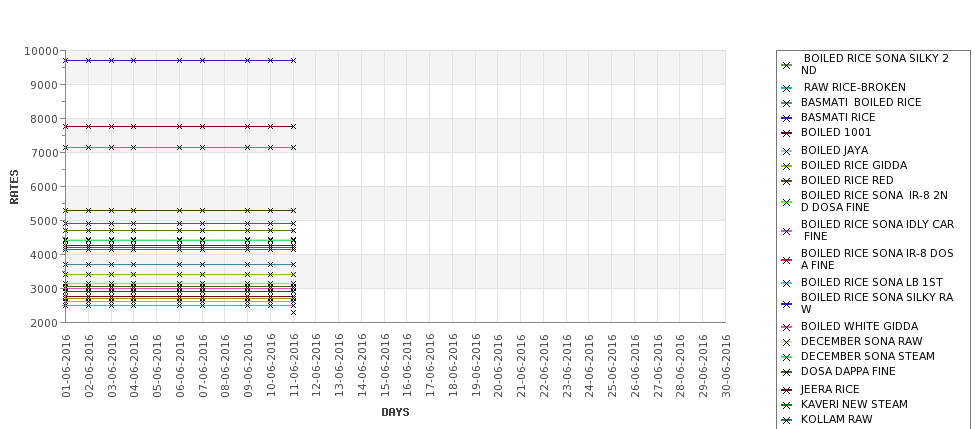The width and height of the screenshot is (975, 429).
Task: Click the DECEMBER SONA RAW legend marker
Action: [x=787, y=342]
